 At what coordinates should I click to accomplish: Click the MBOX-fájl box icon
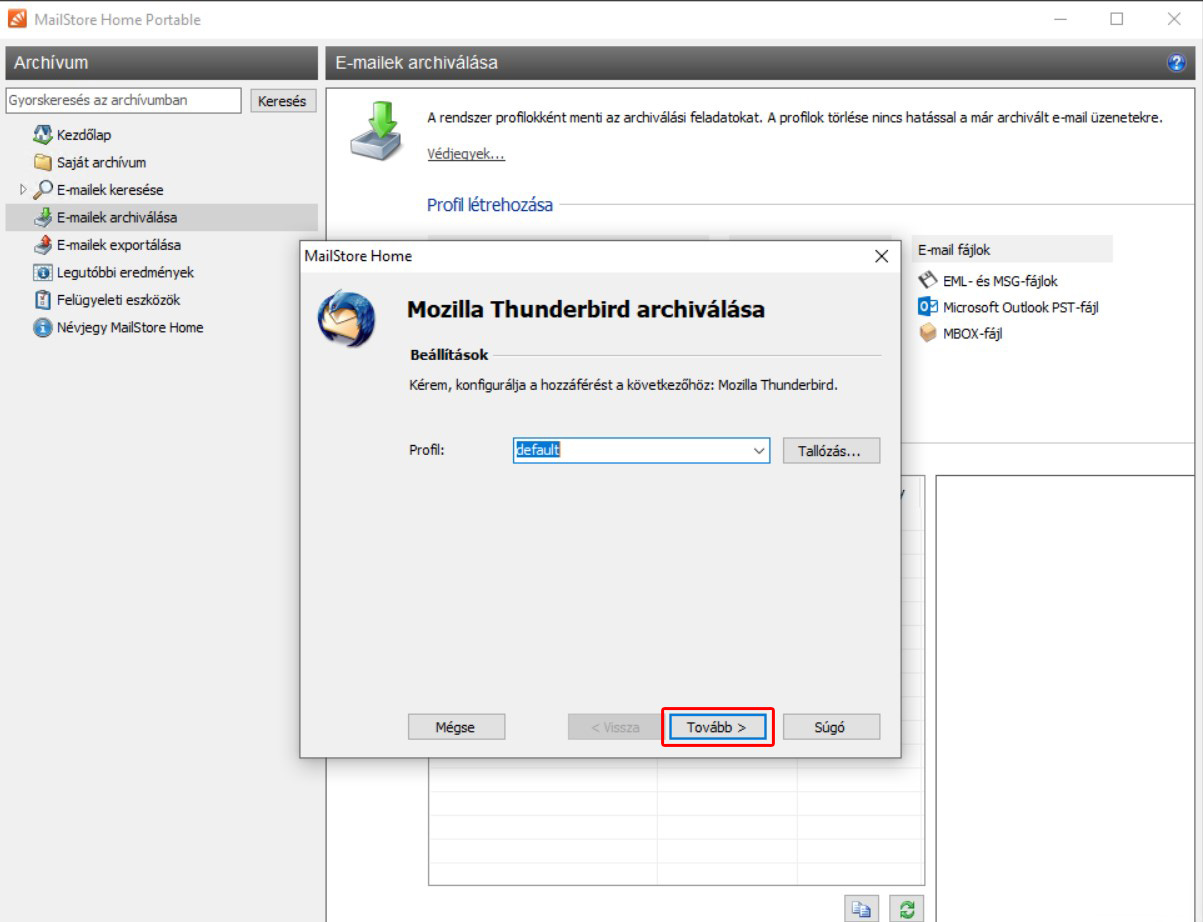point(927,333)
